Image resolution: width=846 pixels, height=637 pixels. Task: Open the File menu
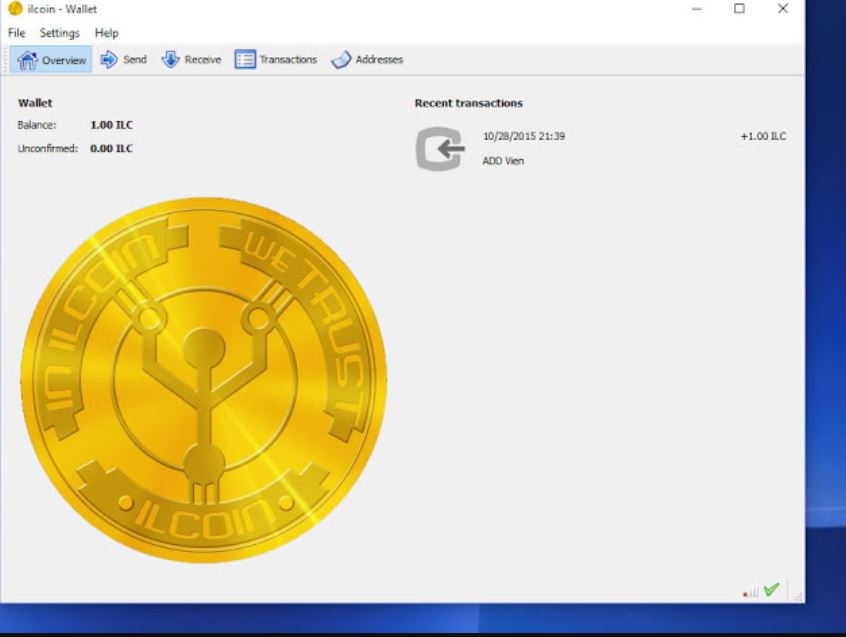[16, 33]
